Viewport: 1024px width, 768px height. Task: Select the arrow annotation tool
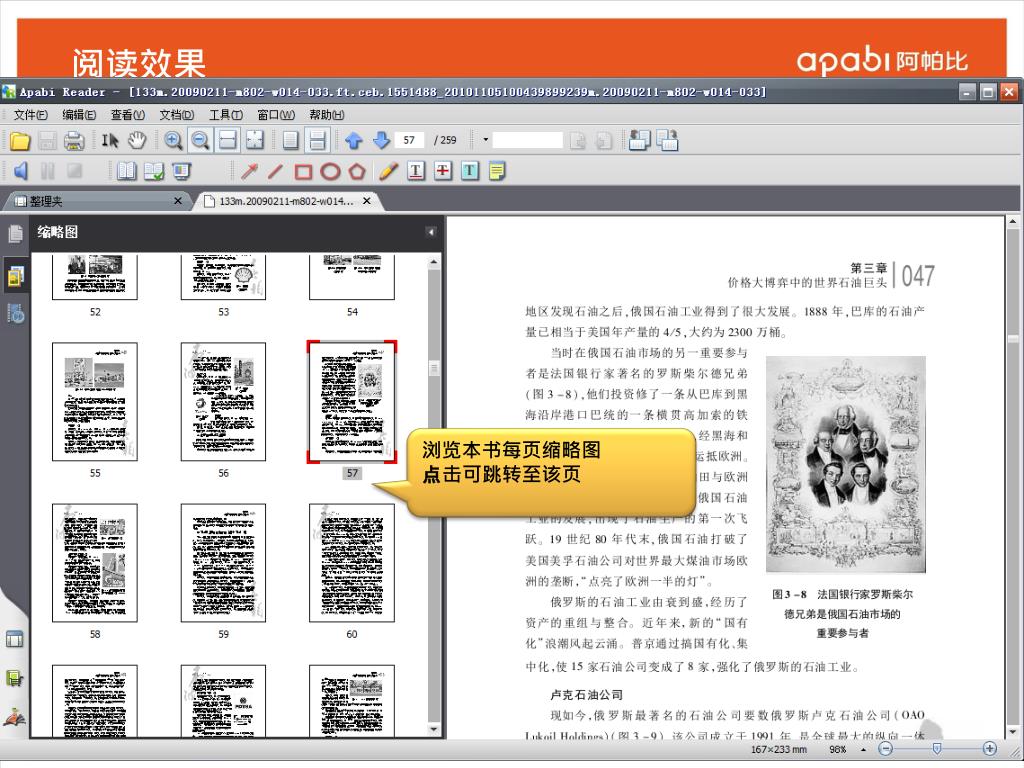point(249,171)
